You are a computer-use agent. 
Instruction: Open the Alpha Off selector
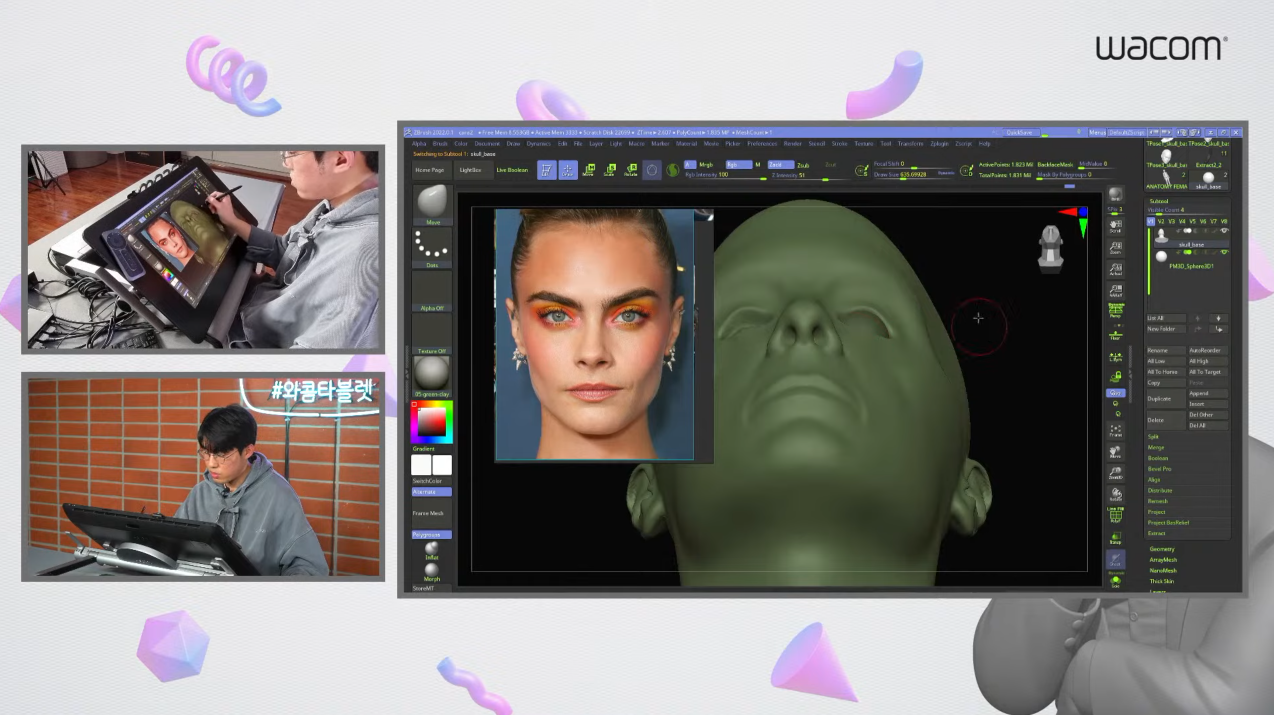coord(432,291)
